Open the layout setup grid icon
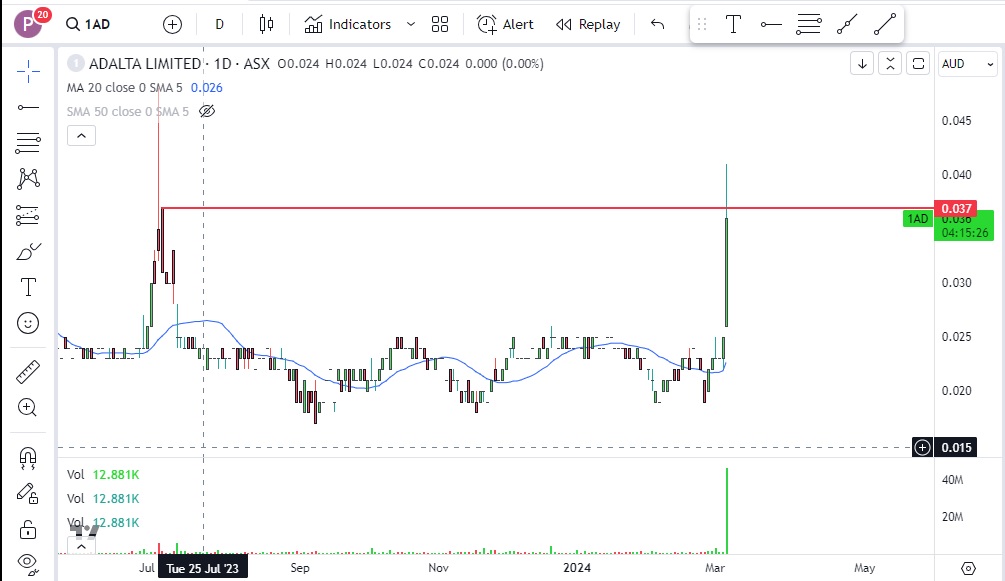 tap(440, 24)
